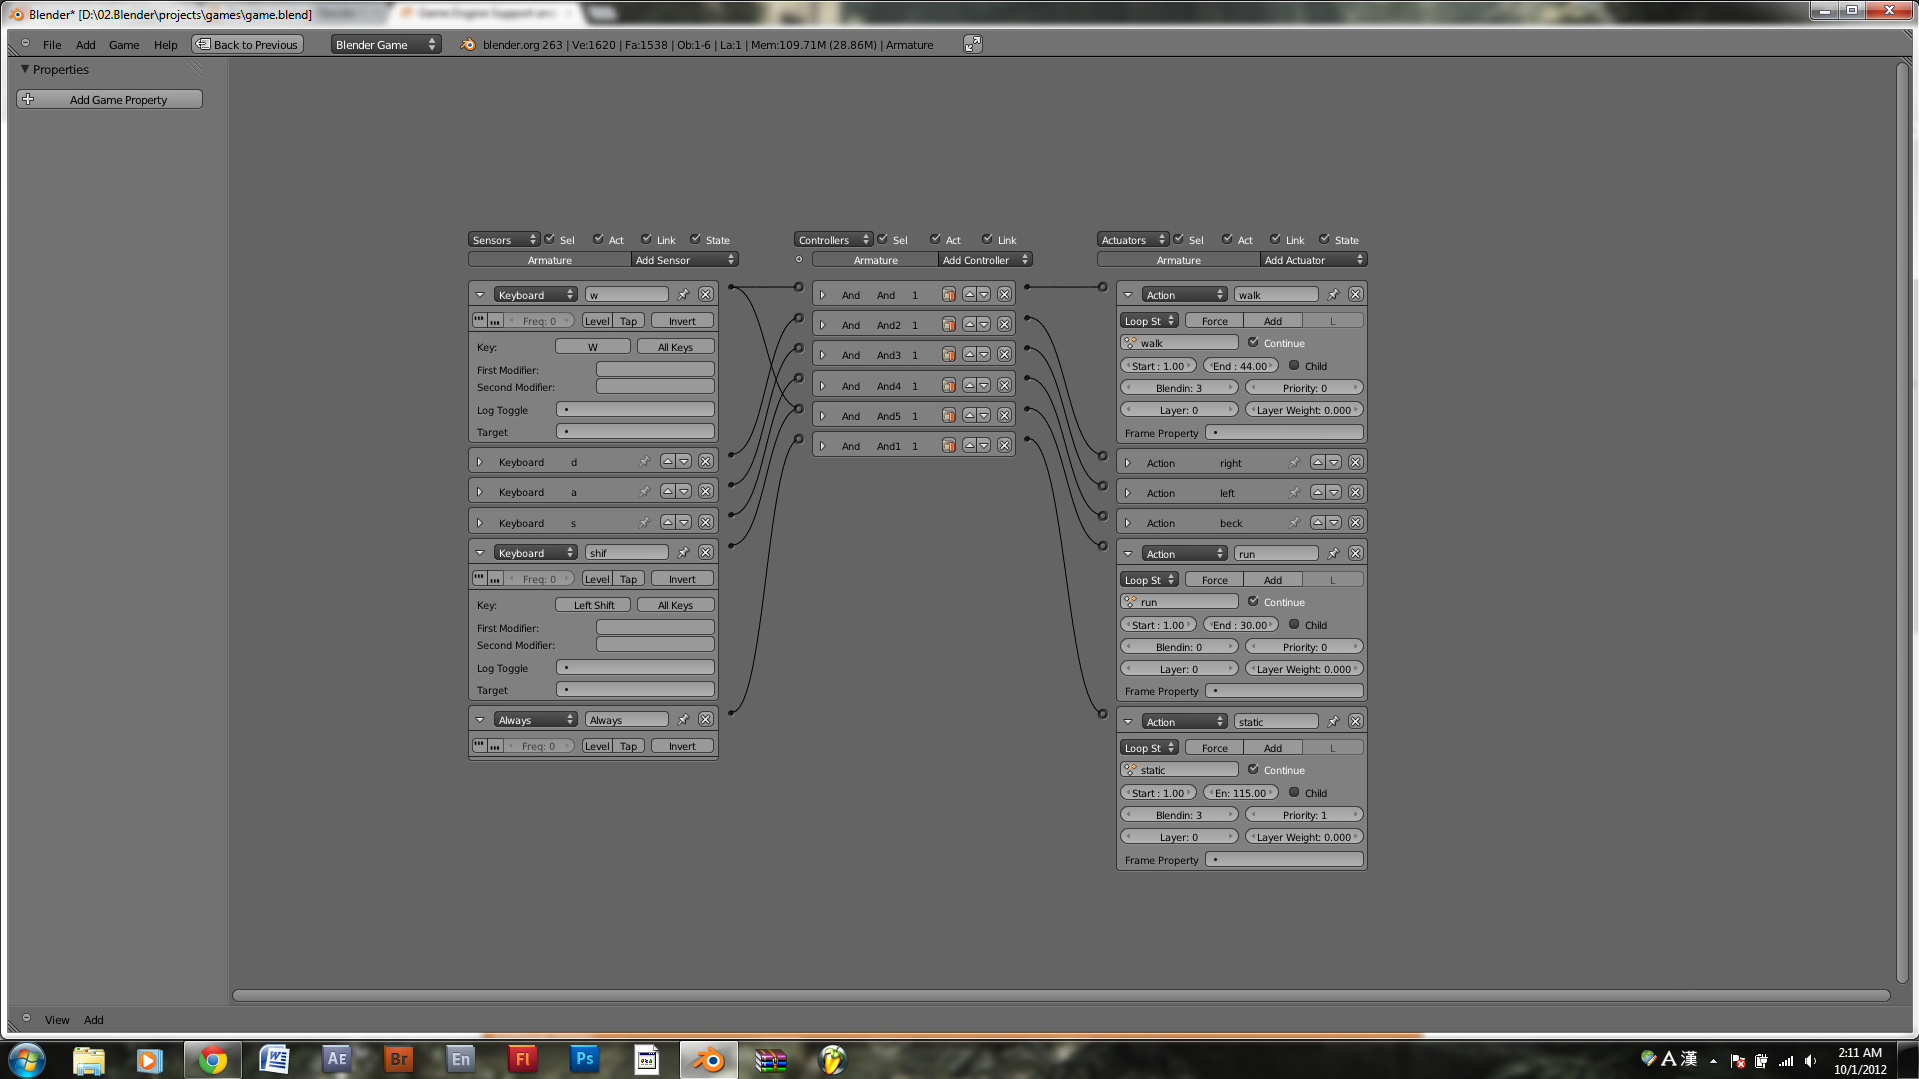Click All Keys on the 'w' sensor
Image resolution: width=1919 pixels, height=1079 pixels.
(x=676, y=346)
